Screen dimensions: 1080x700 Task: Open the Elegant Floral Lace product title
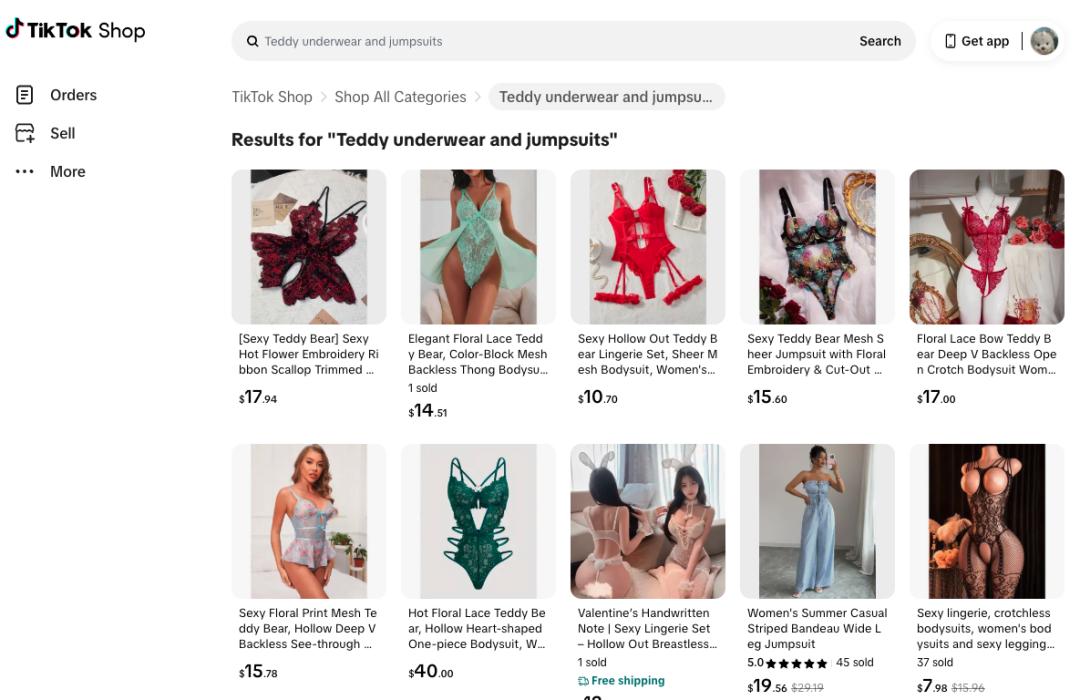tap(478, 354)
